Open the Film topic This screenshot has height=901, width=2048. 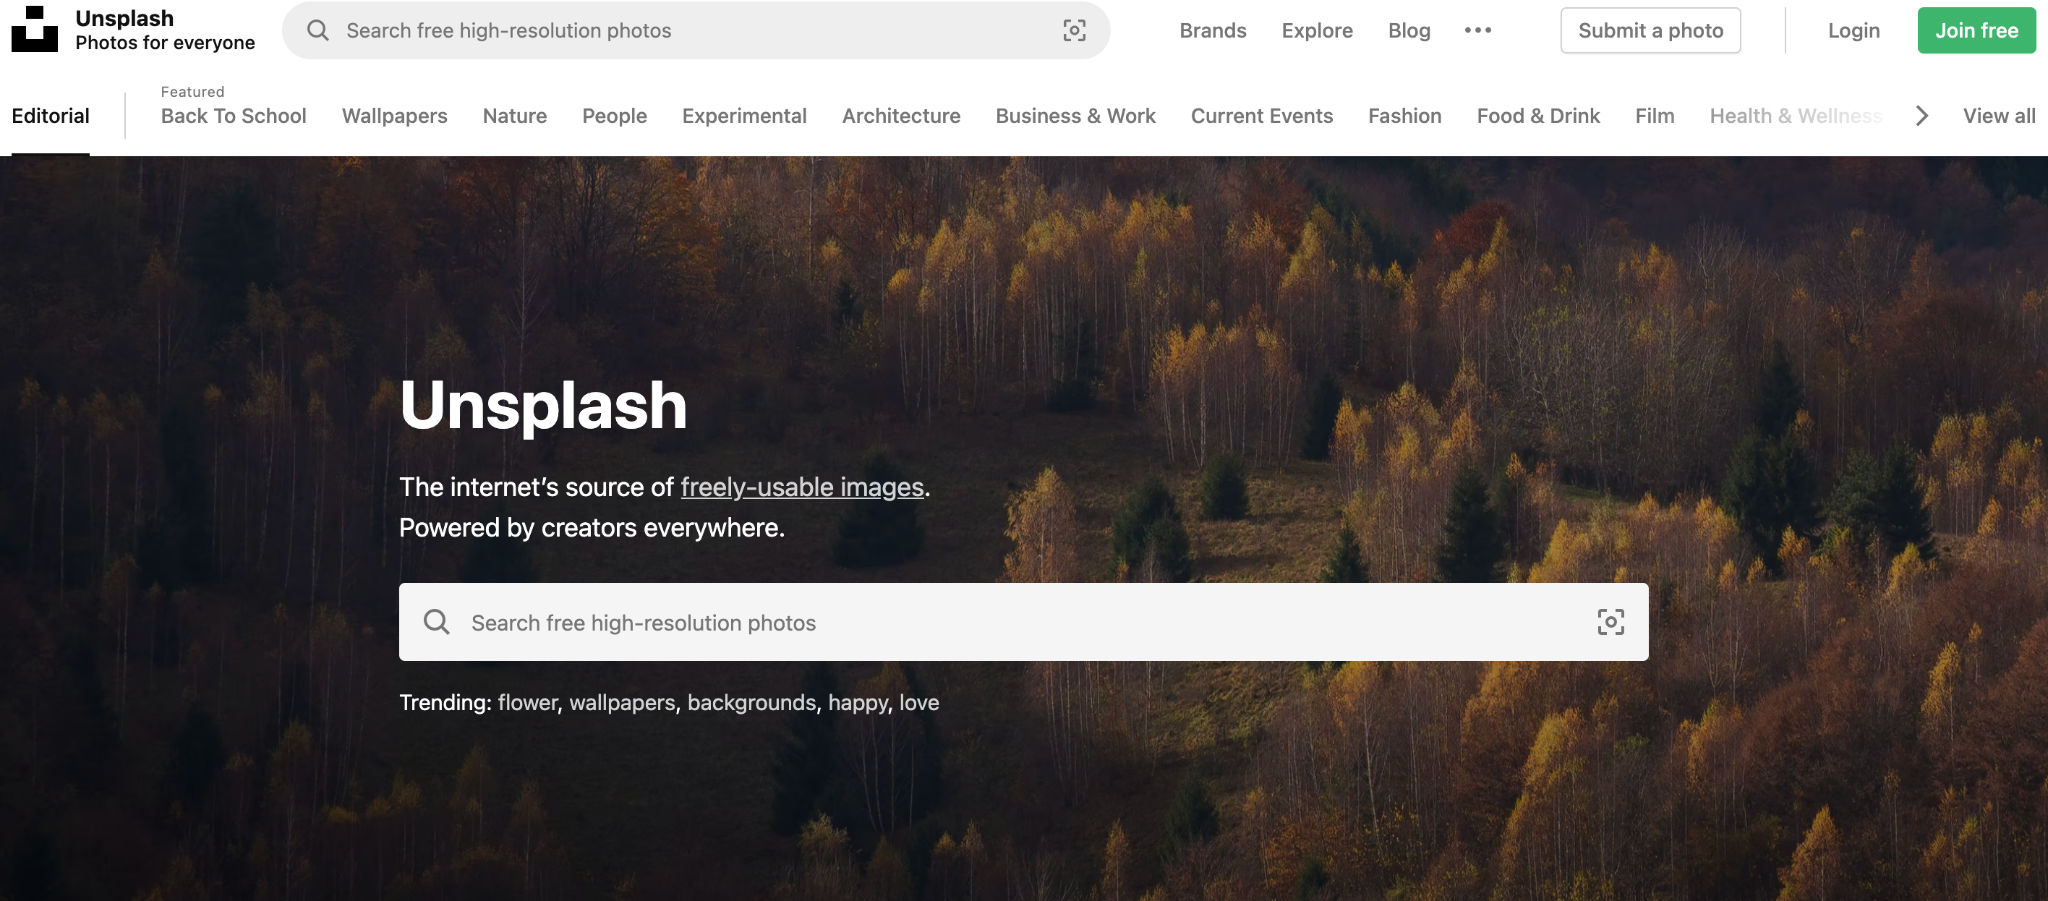tap(1655, 116)
